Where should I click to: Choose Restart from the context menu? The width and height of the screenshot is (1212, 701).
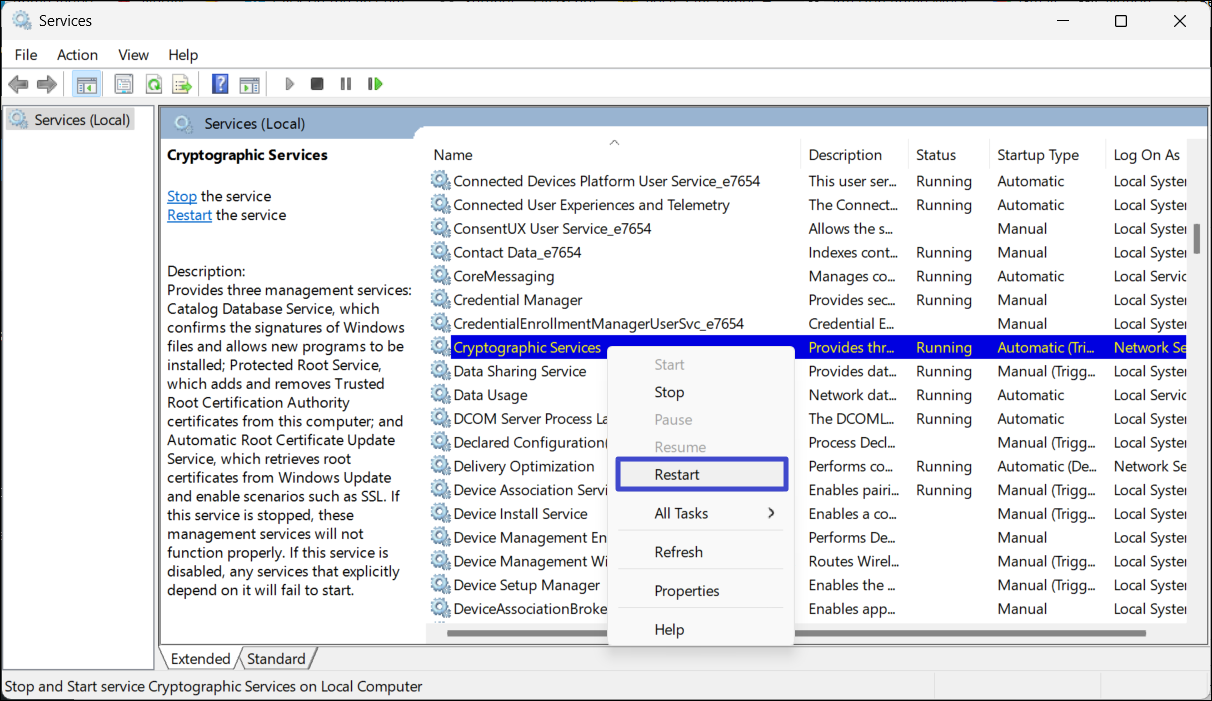pos(701,474)
